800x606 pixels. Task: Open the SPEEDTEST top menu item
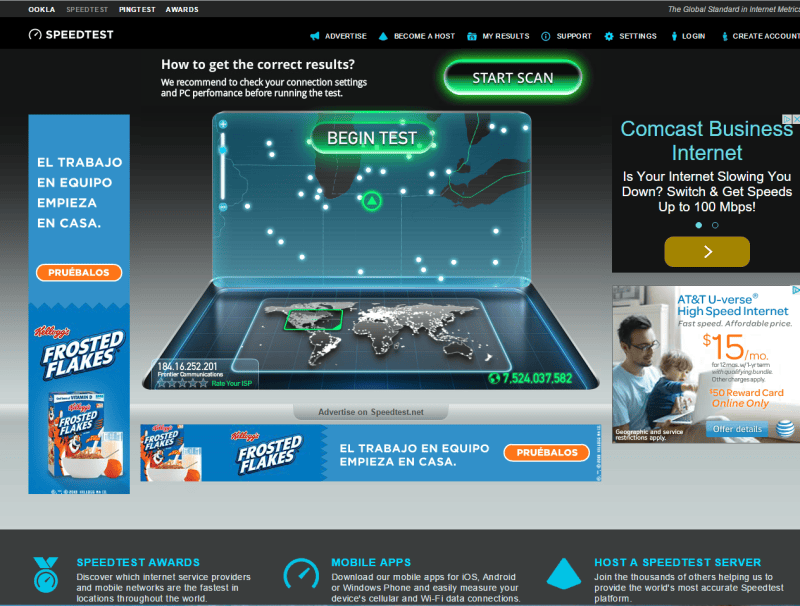coord(87,9)
